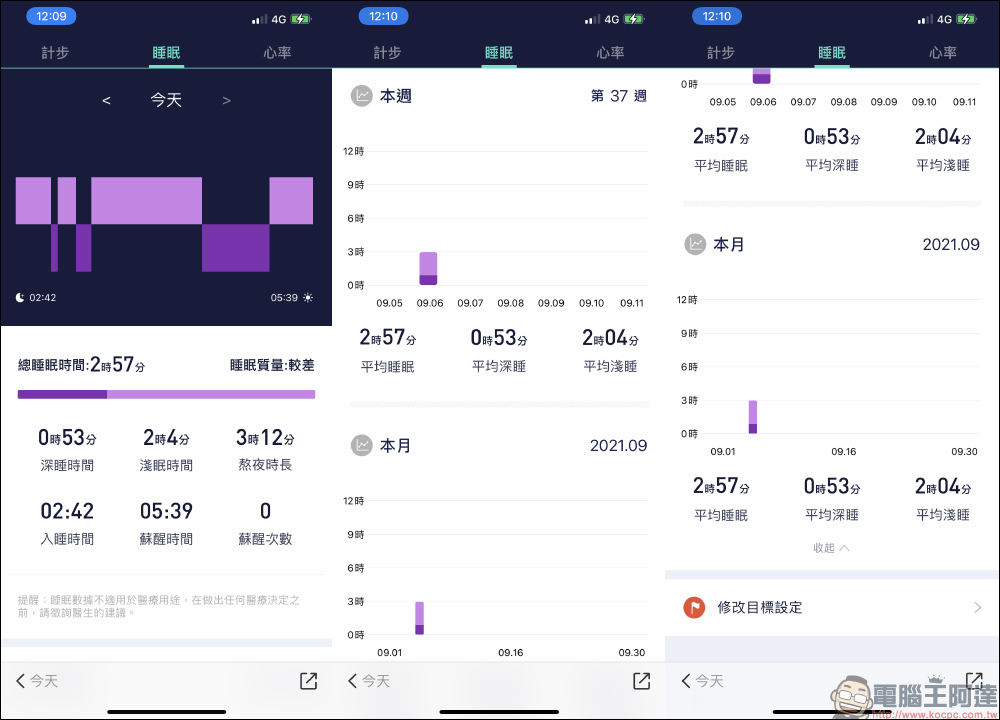The image size is (1000, 720).
Task: Go to next day with right arrow
Action: [x=226, y=100]
